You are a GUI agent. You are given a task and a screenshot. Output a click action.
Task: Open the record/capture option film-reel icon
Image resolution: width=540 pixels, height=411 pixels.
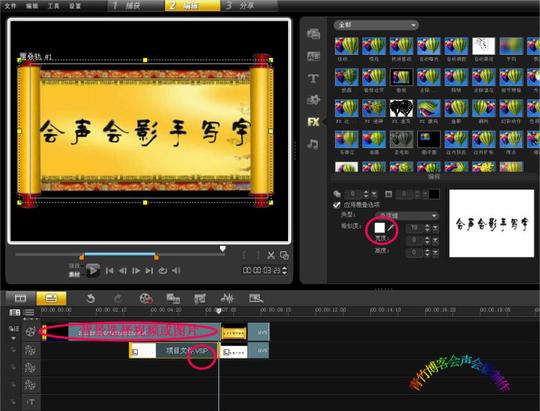(x=146, y=298)
